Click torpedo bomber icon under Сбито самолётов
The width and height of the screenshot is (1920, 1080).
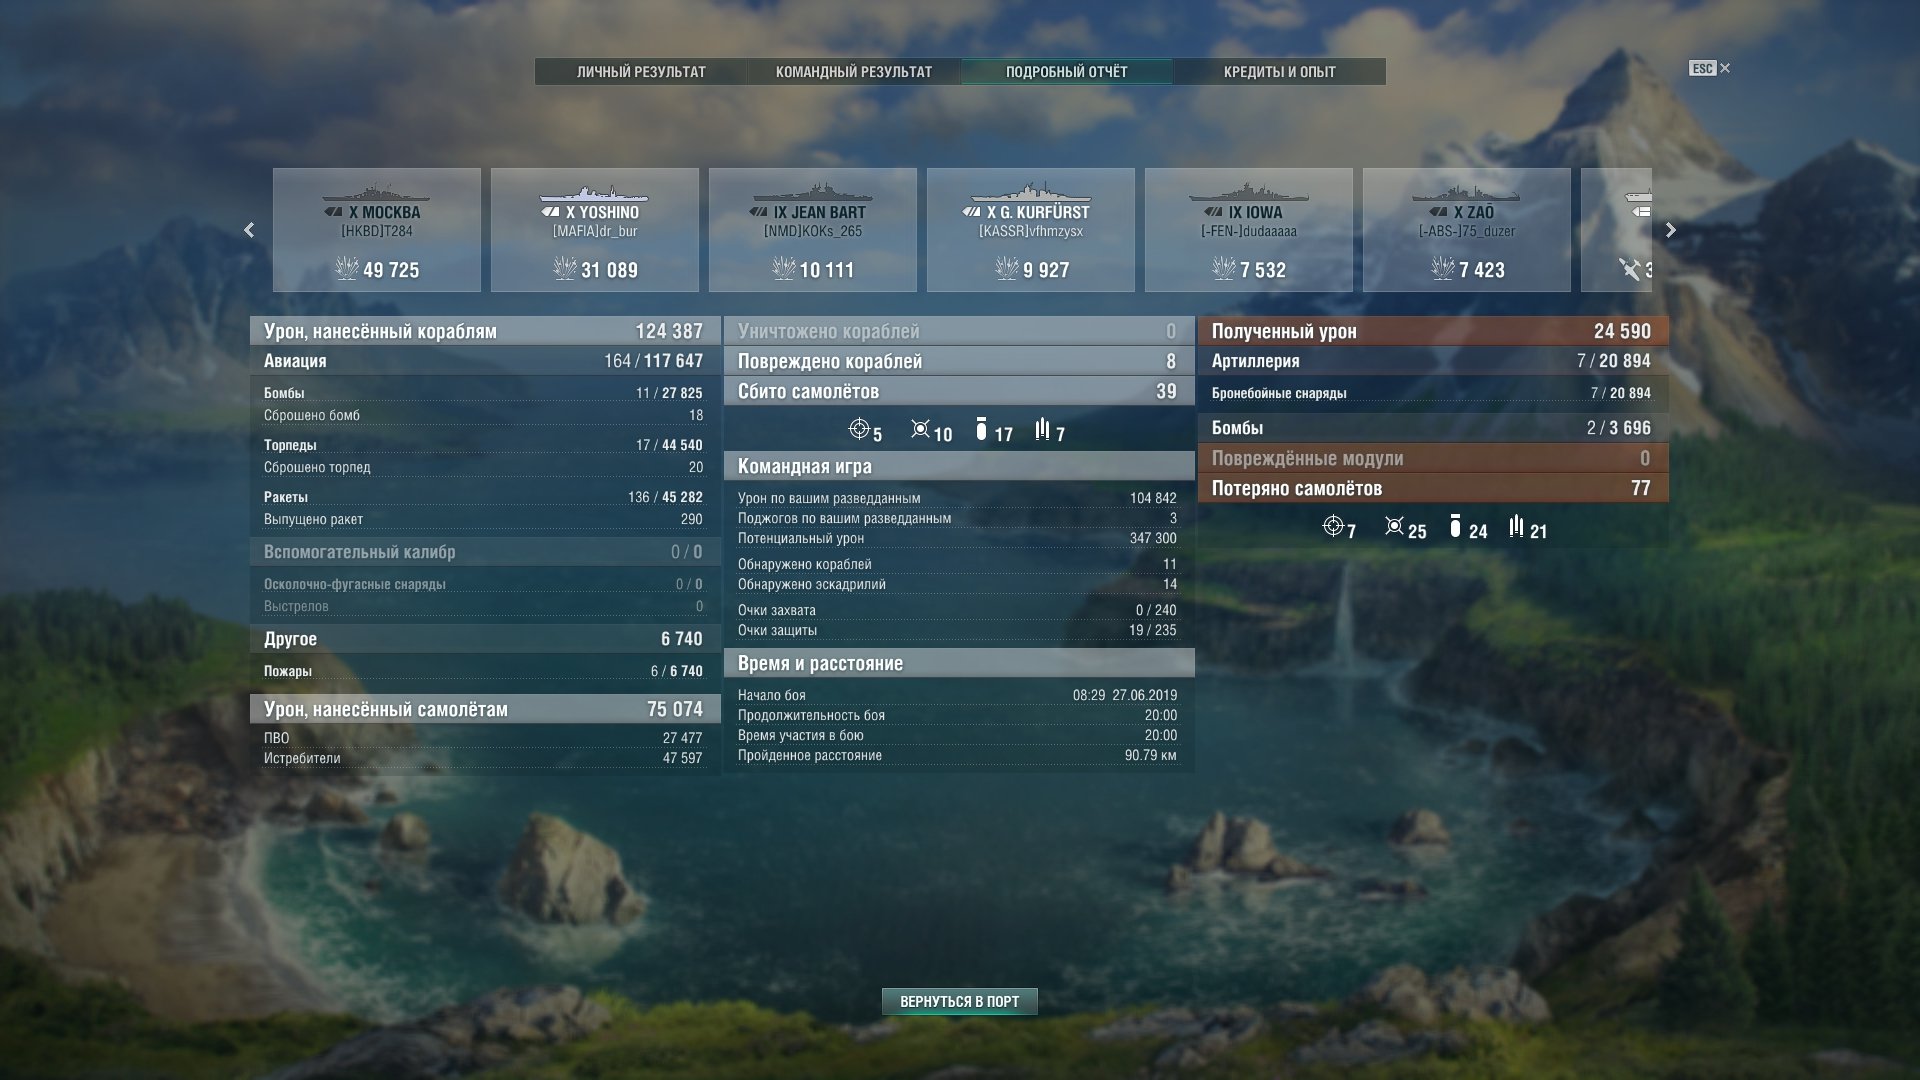[x=1043, y=430]
